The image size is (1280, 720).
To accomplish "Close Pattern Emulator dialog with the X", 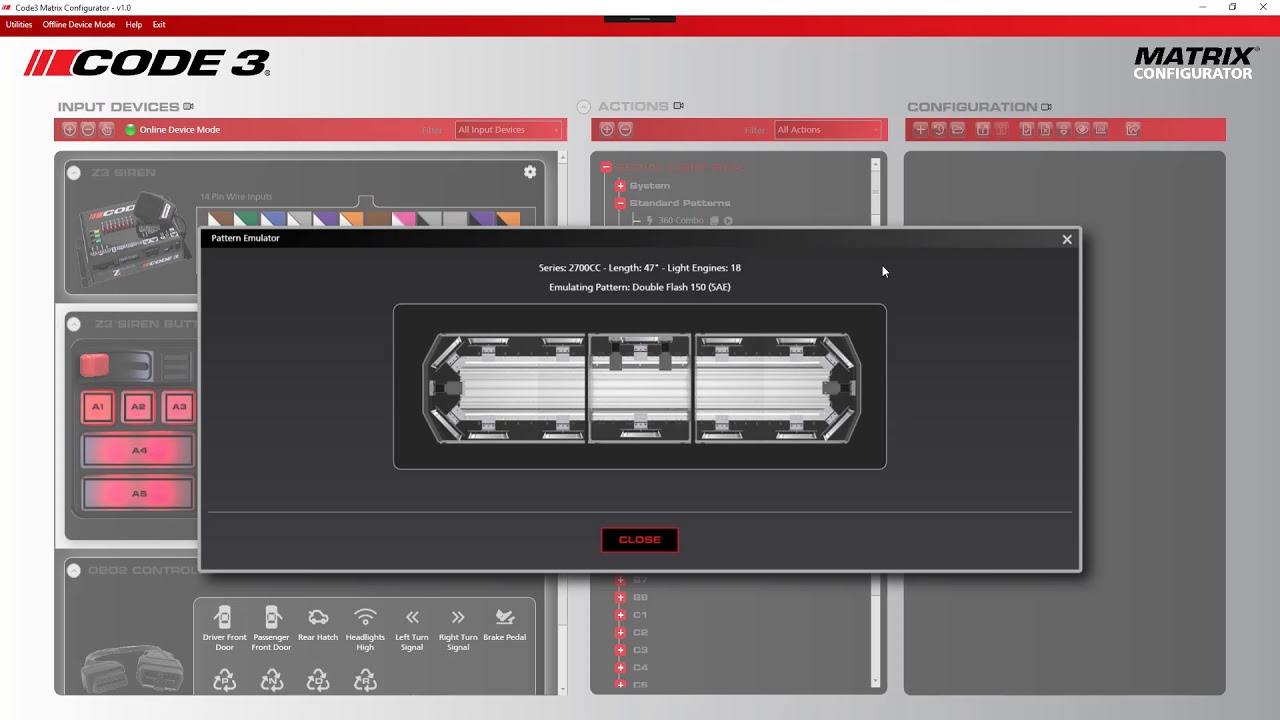I will click(x=1067, y=239).
